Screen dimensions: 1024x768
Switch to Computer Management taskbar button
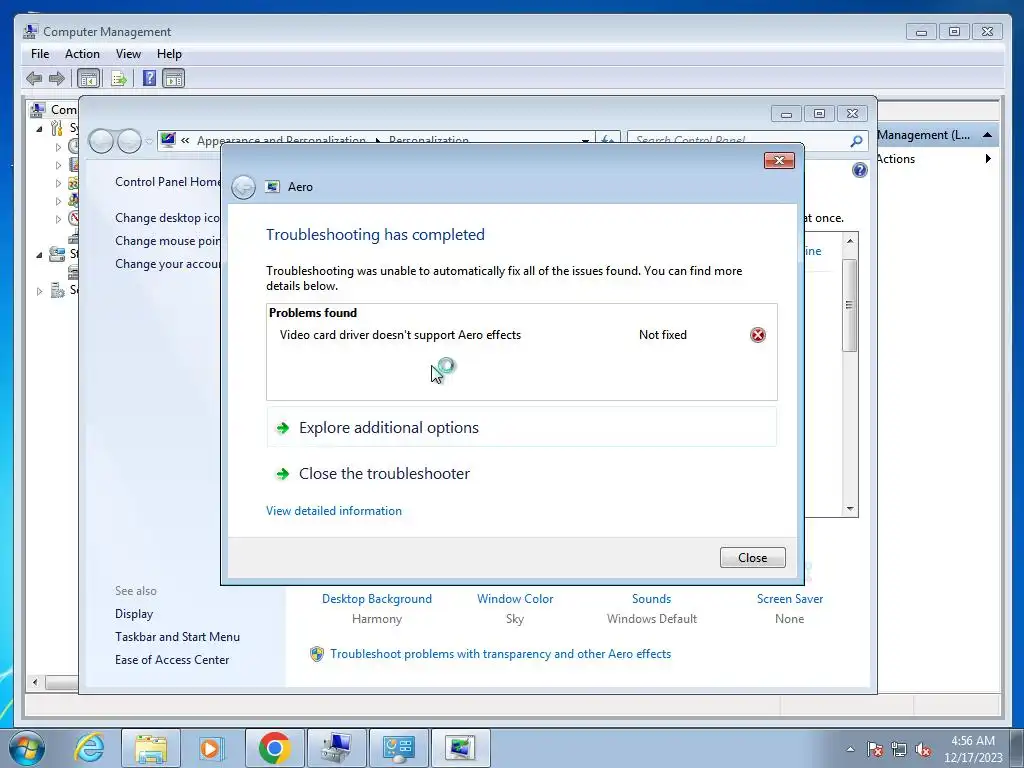point(336,748)
